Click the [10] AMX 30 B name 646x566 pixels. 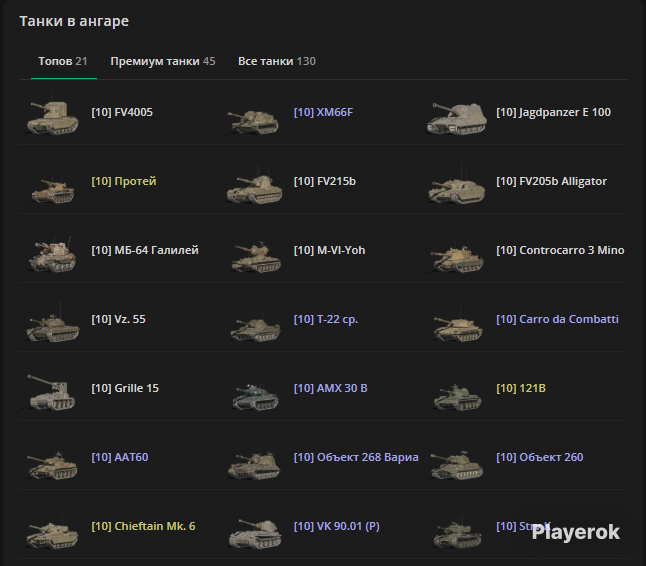(330, 388)
